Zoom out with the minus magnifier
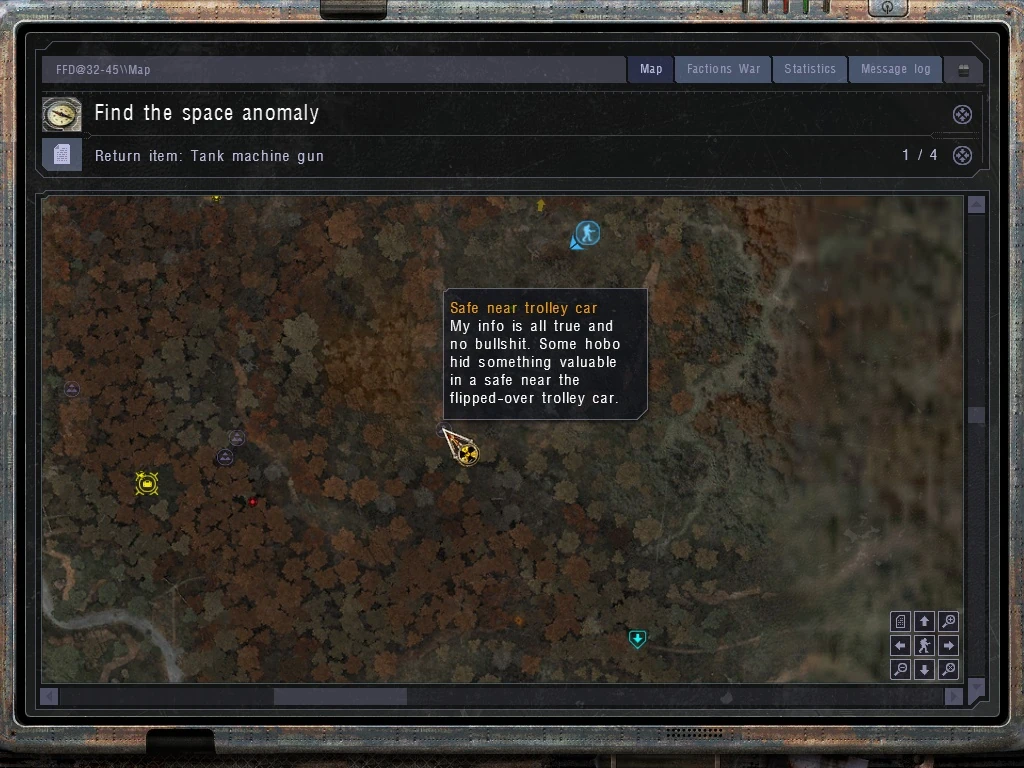The width and height of the screenshot is (1024, 768). (x=900, y=669)
